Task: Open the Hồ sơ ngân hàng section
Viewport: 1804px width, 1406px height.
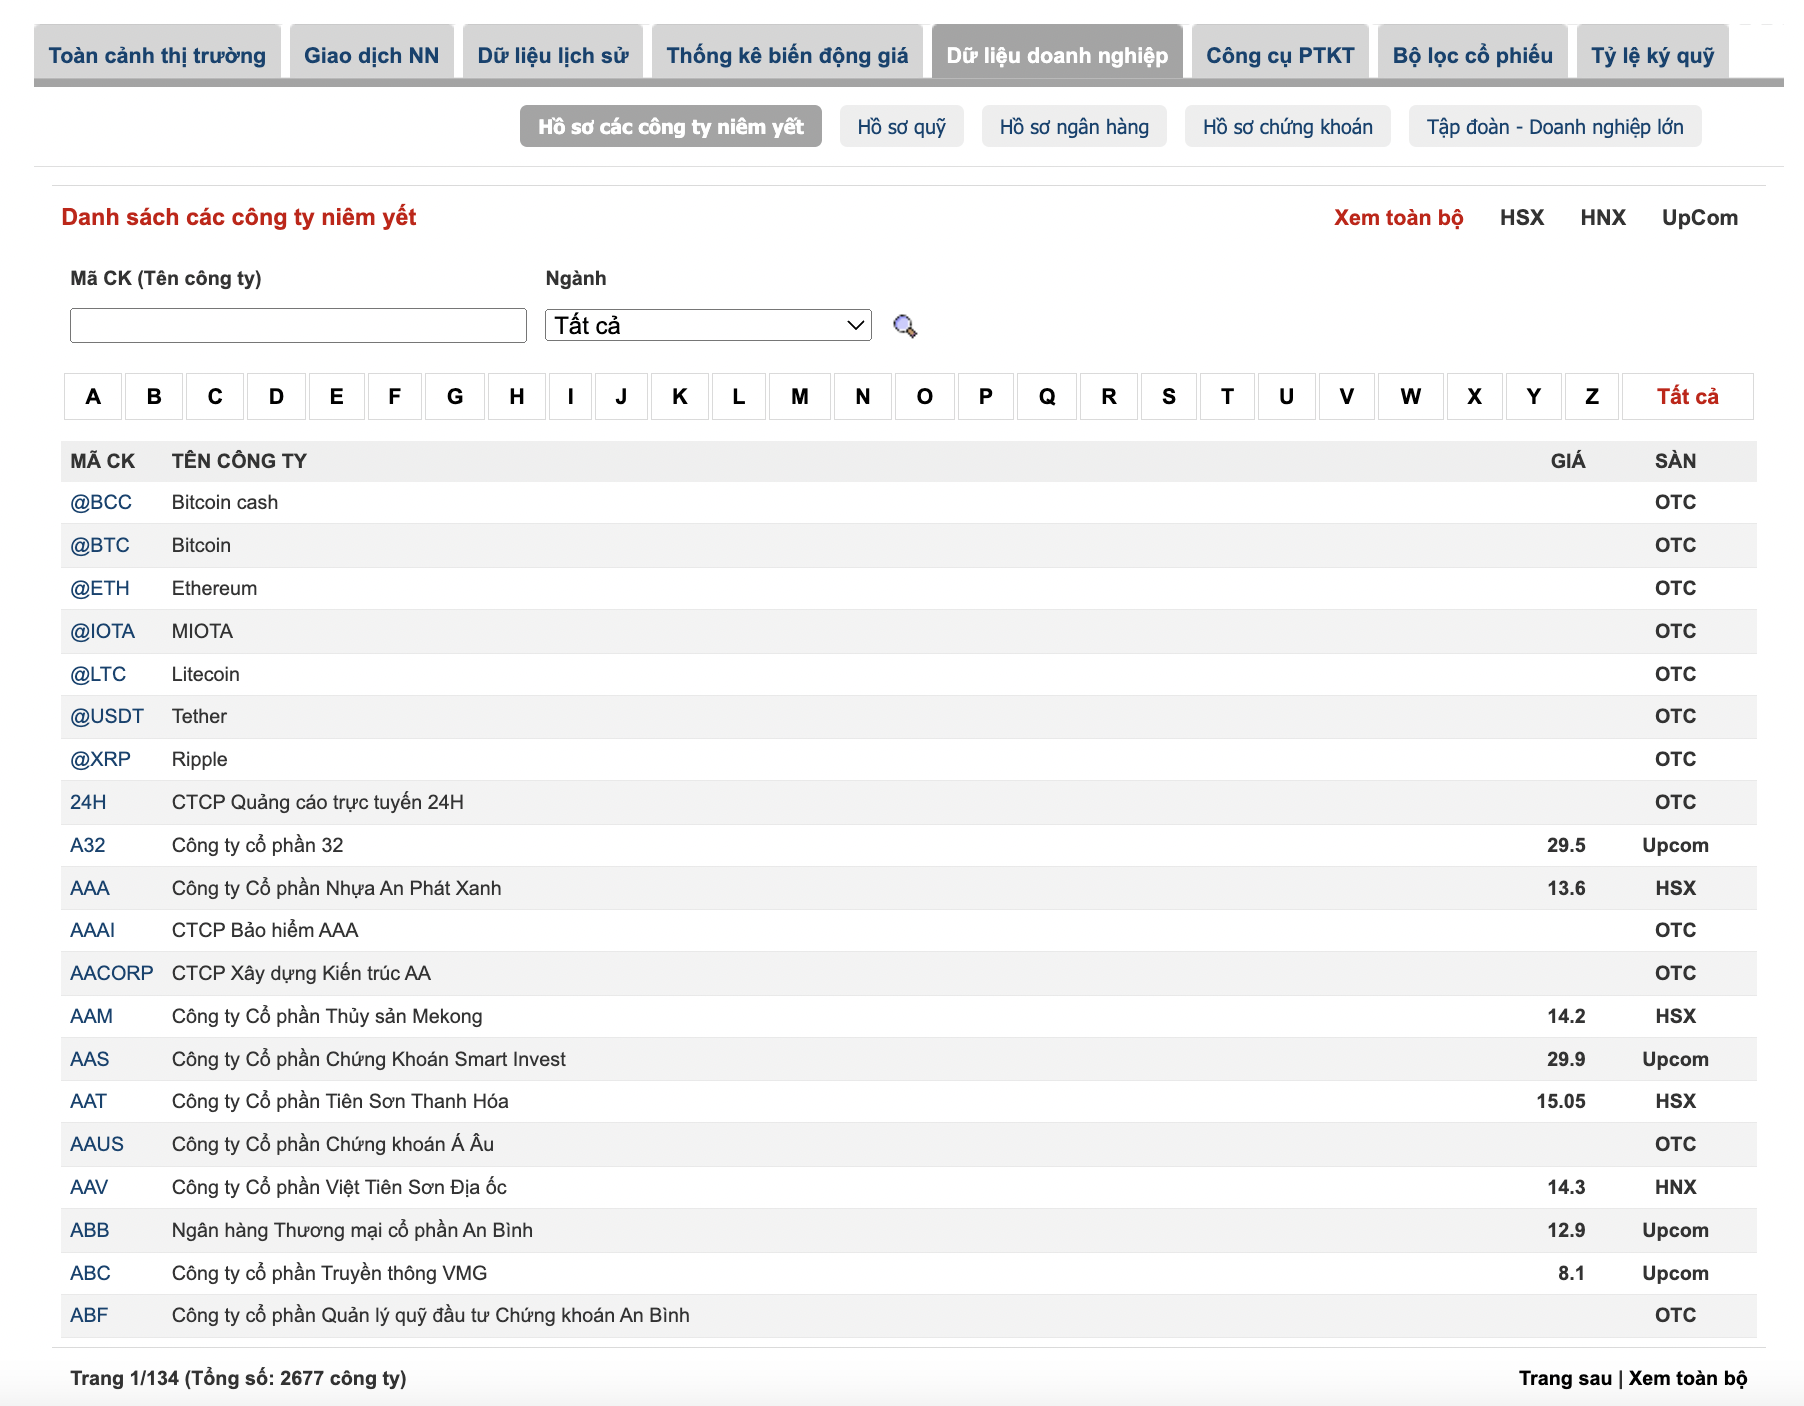Action: click(1074, 126)
